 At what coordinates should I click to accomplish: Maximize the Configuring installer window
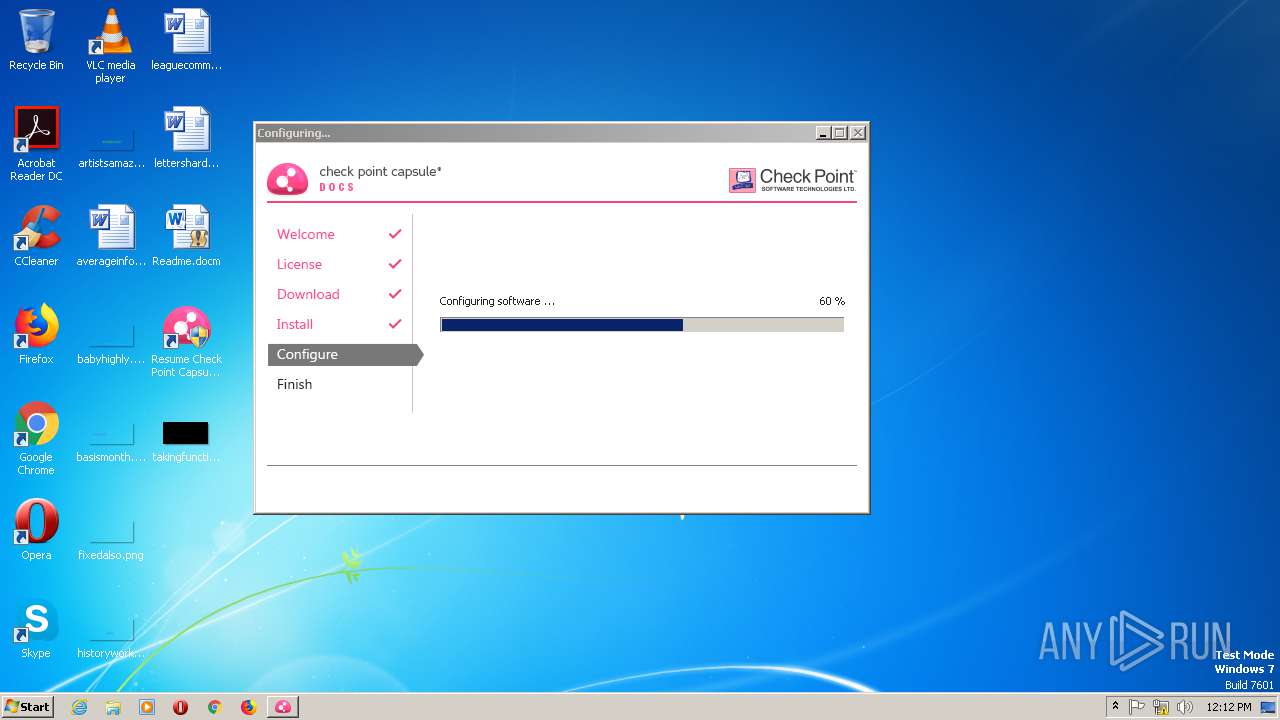pos(840,132)
